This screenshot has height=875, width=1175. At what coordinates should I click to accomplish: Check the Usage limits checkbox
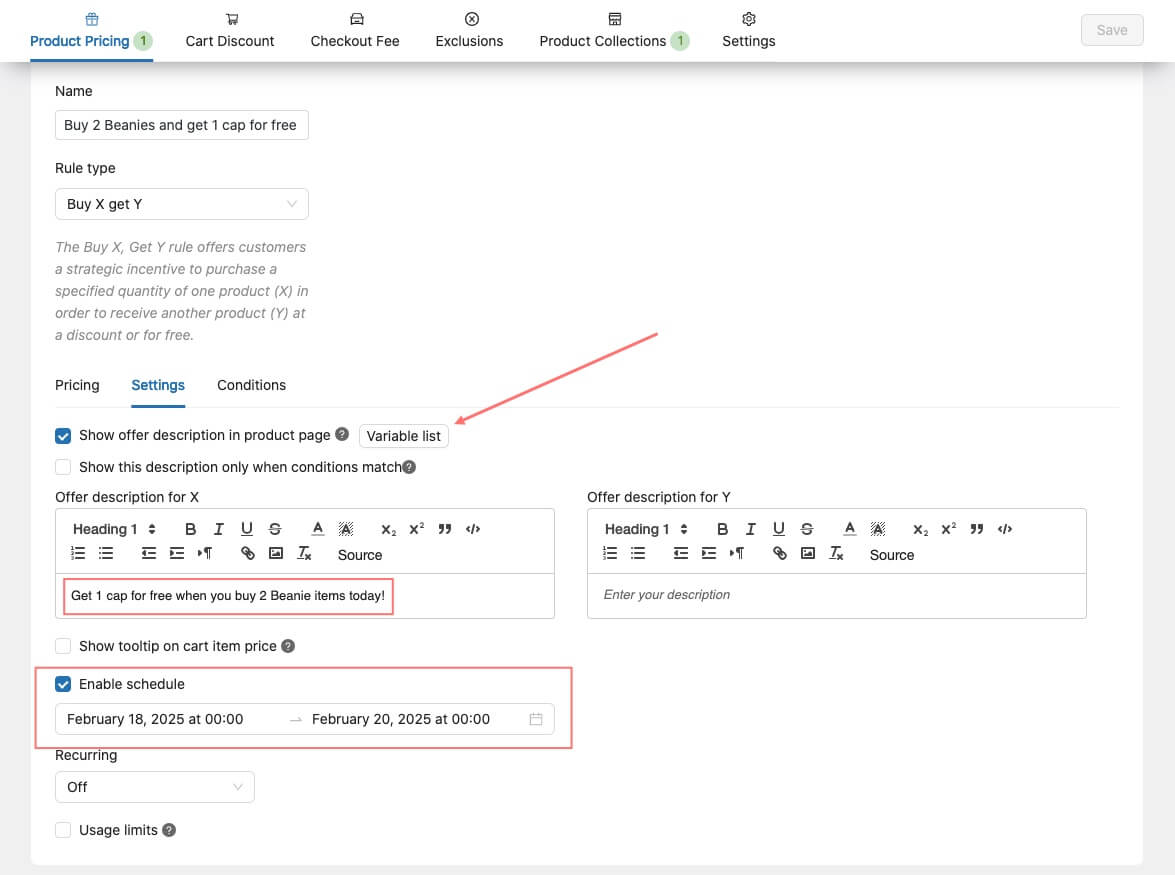[x=63, y=830]
